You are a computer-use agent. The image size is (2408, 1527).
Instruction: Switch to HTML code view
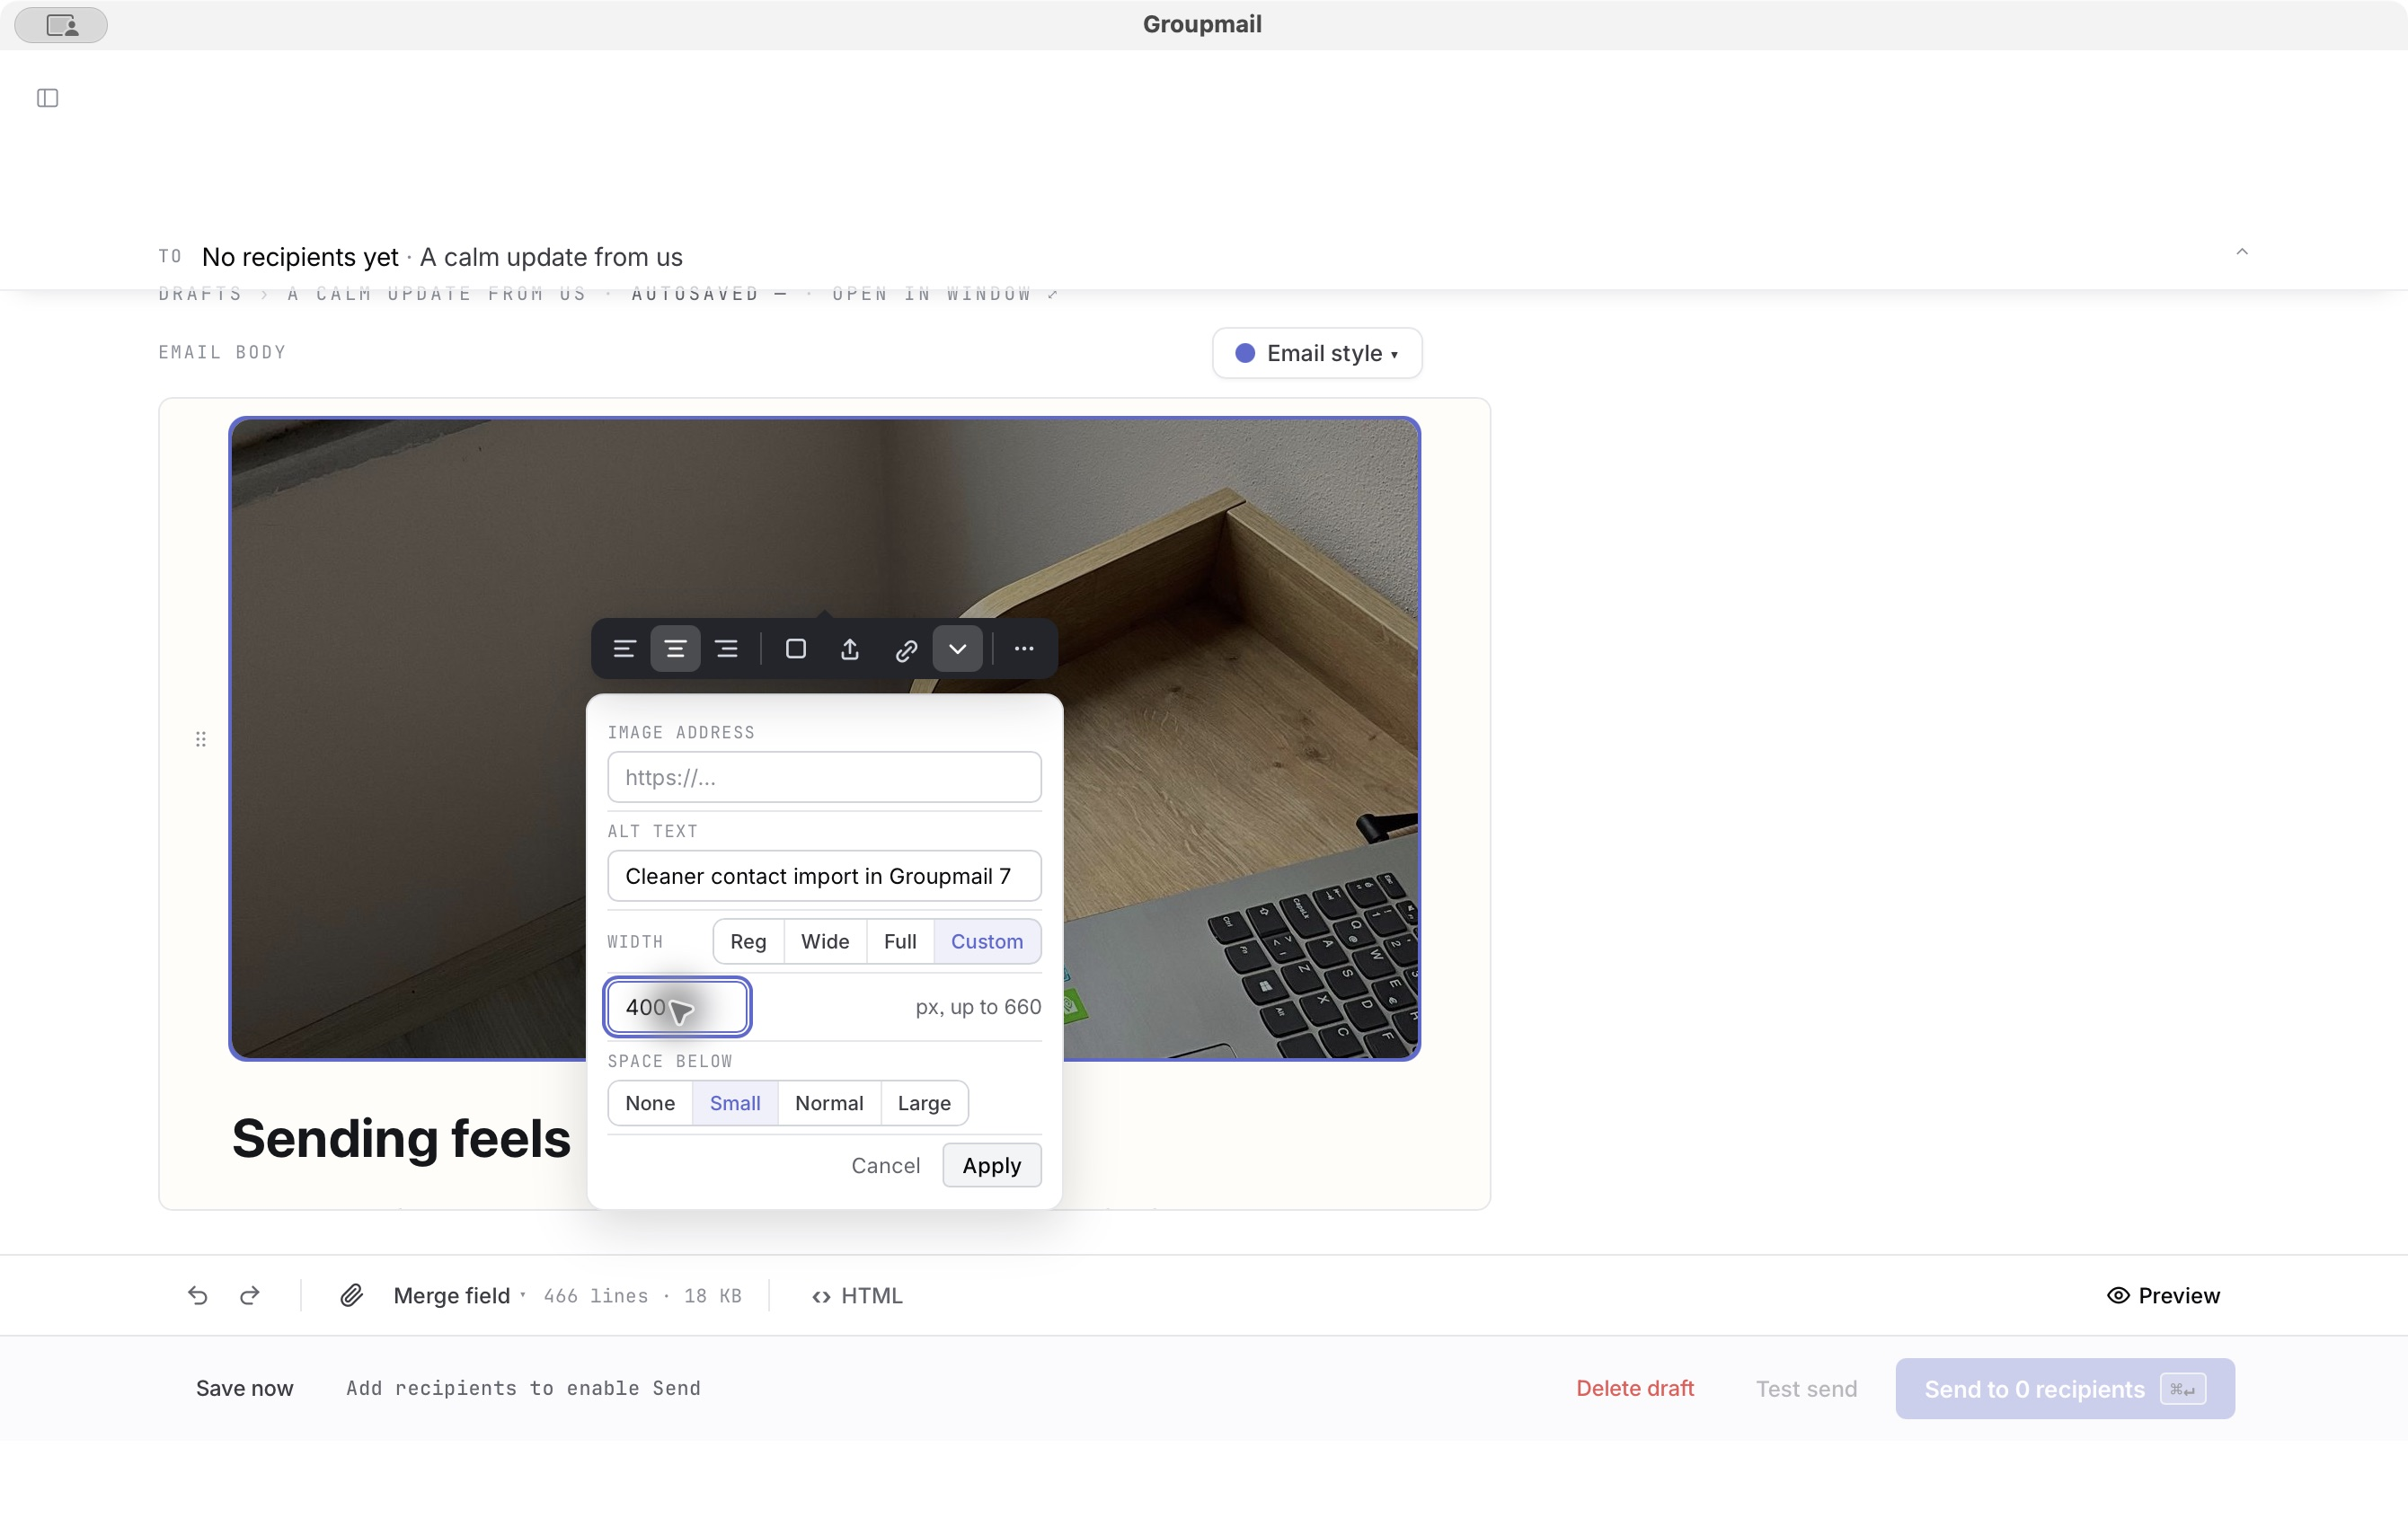(857, 1296)
